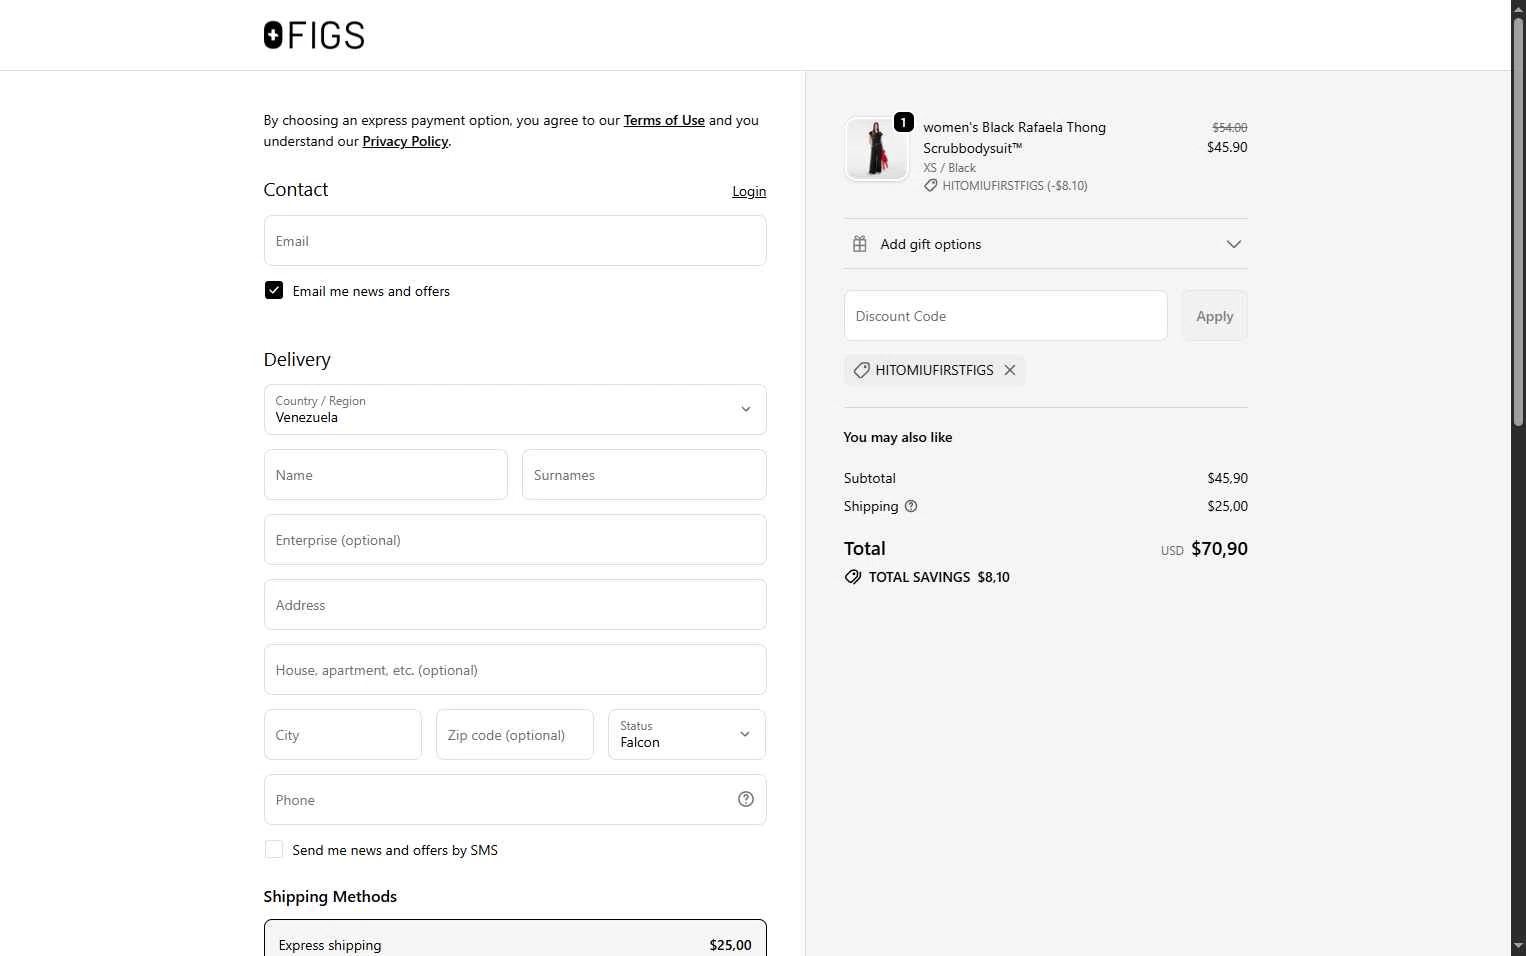Open the Status dropdown showing Falcon
The image size is (1526, 956).
pyautogui.click(x=686, y=735)
